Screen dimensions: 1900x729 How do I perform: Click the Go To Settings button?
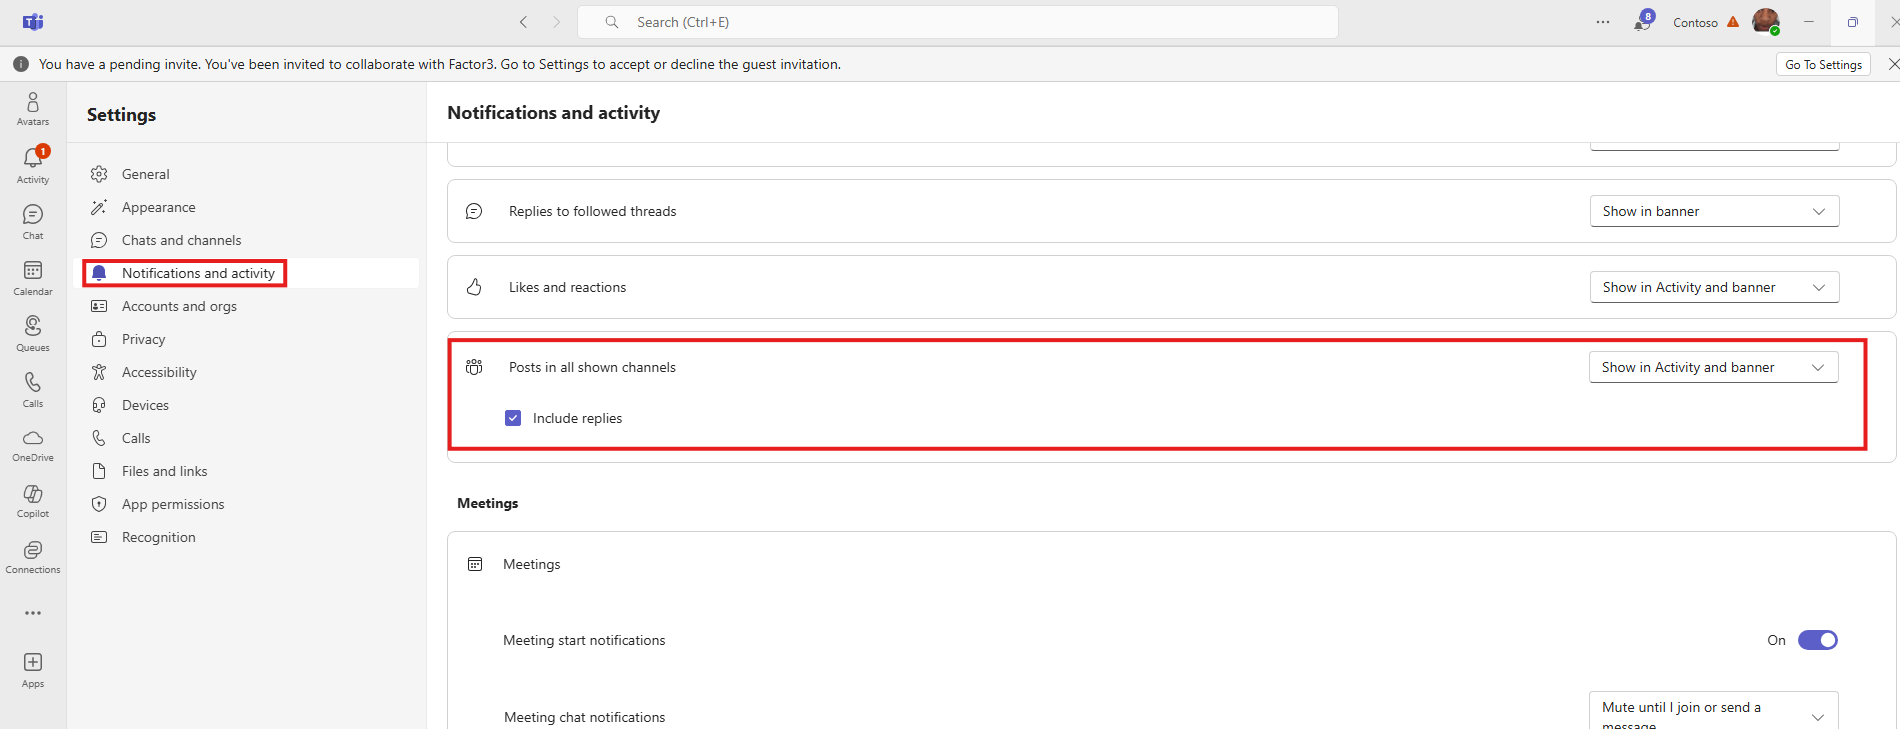(x=1823, y=64)
